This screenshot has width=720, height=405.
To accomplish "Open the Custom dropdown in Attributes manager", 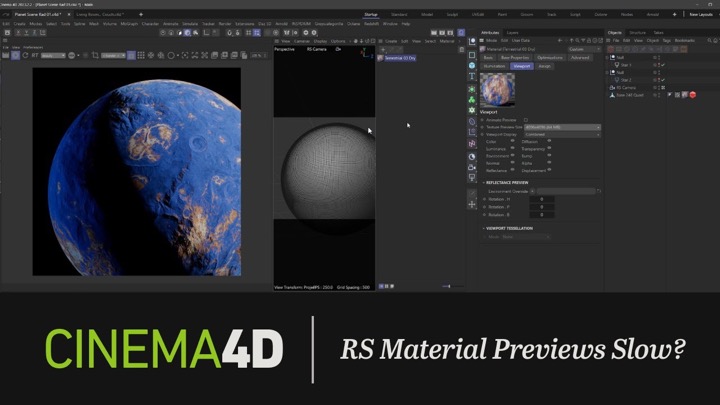I will click(584, 49).
